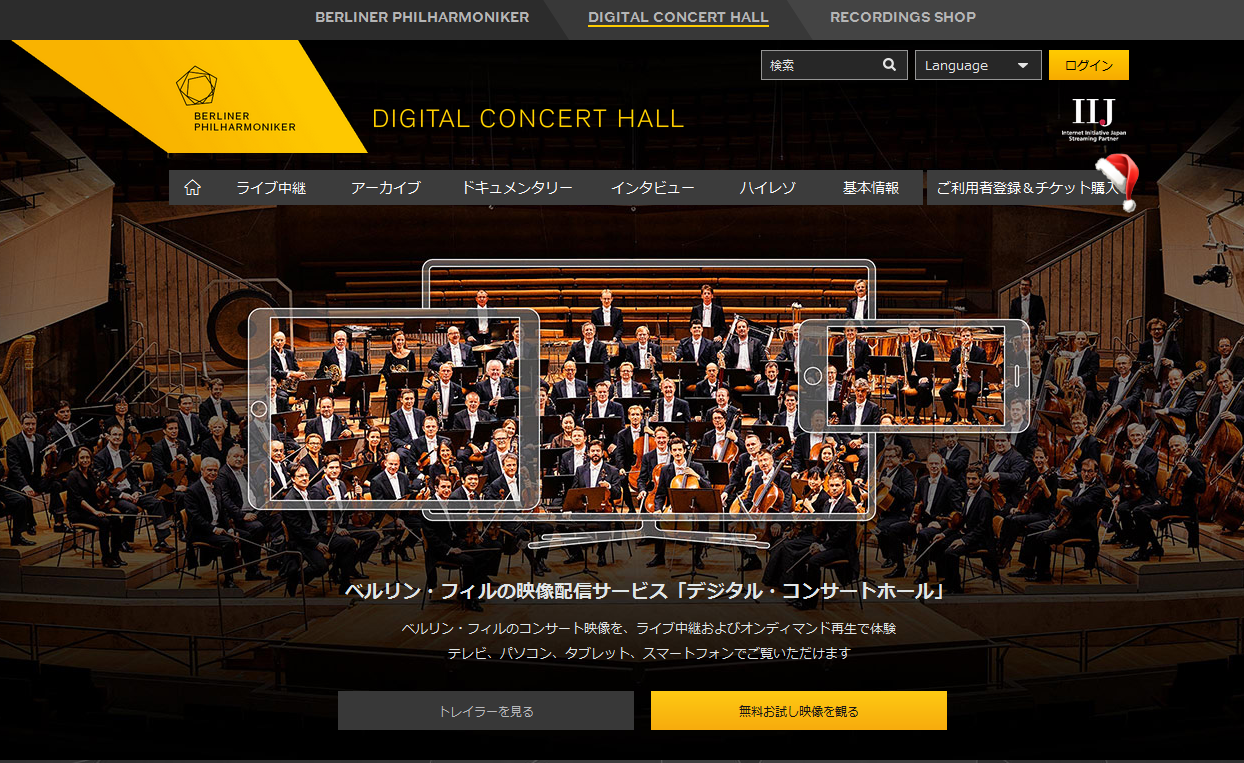1244x763 pixels.
Task: Open the アーカイブ menu item
Action: point(386,187)
